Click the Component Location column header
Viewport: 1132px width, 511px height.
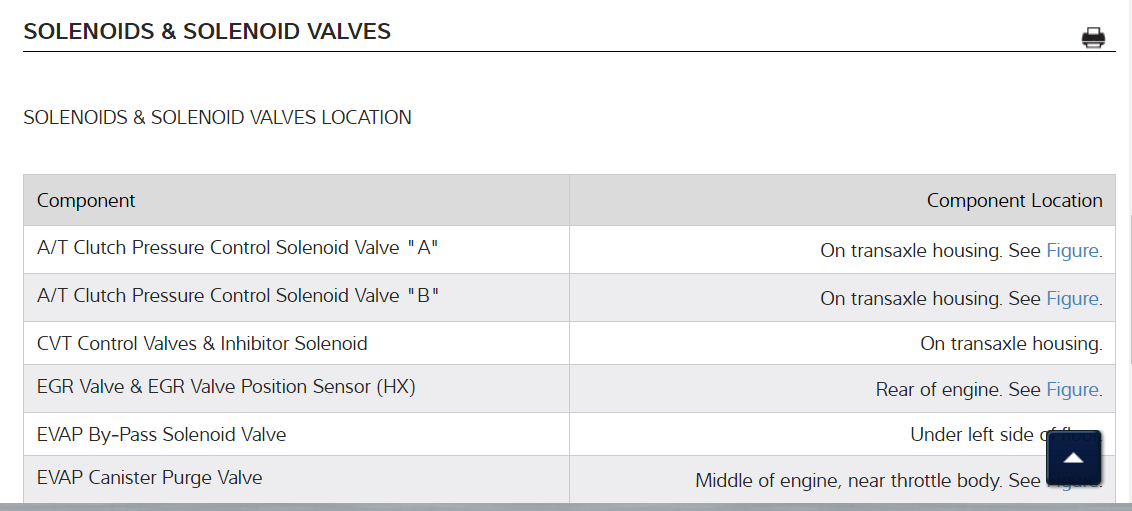click(1014, 200)
